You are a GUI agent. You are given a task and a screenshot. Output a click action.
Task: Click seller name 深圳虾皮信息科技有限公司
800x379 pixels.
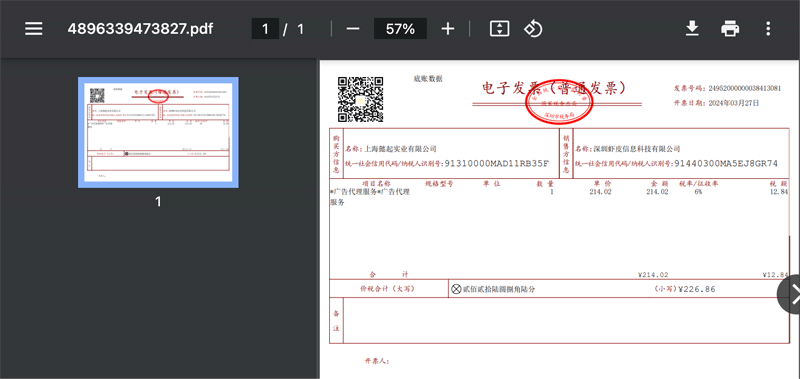pyautogui.click(x=636, y=149)
